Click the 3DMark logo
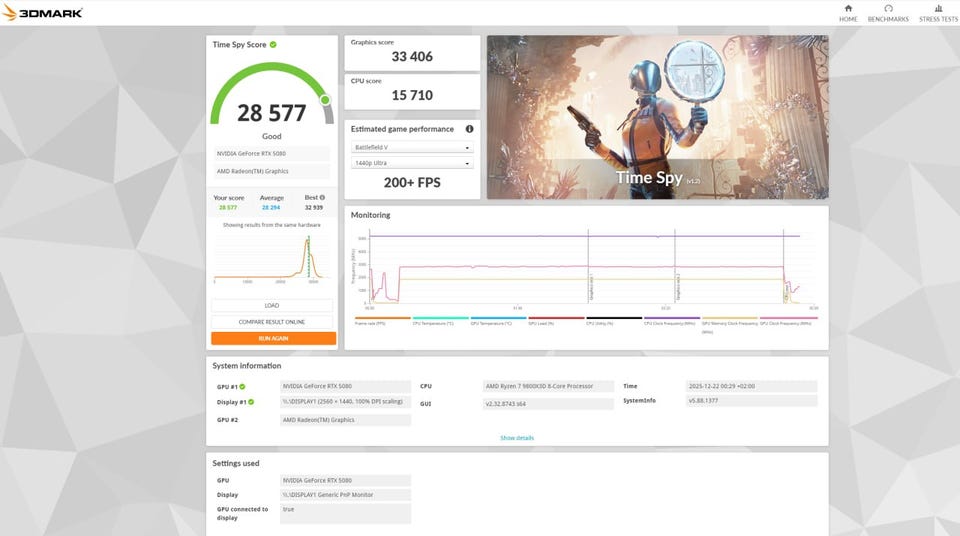This screenshot has width=960, height=536. (x=42, y=12)
